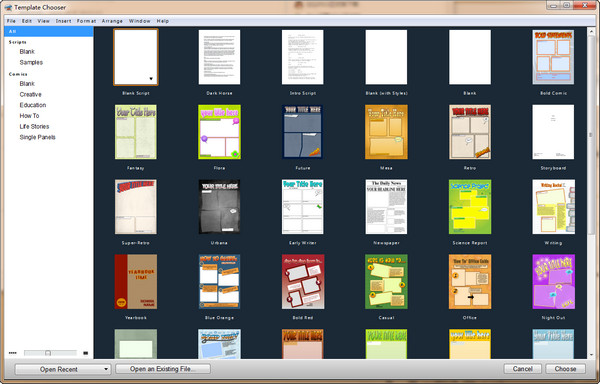This screenshot has height=384, width=600.
Task: Select Samples under Scripts category
Action: tap(31, 62)
